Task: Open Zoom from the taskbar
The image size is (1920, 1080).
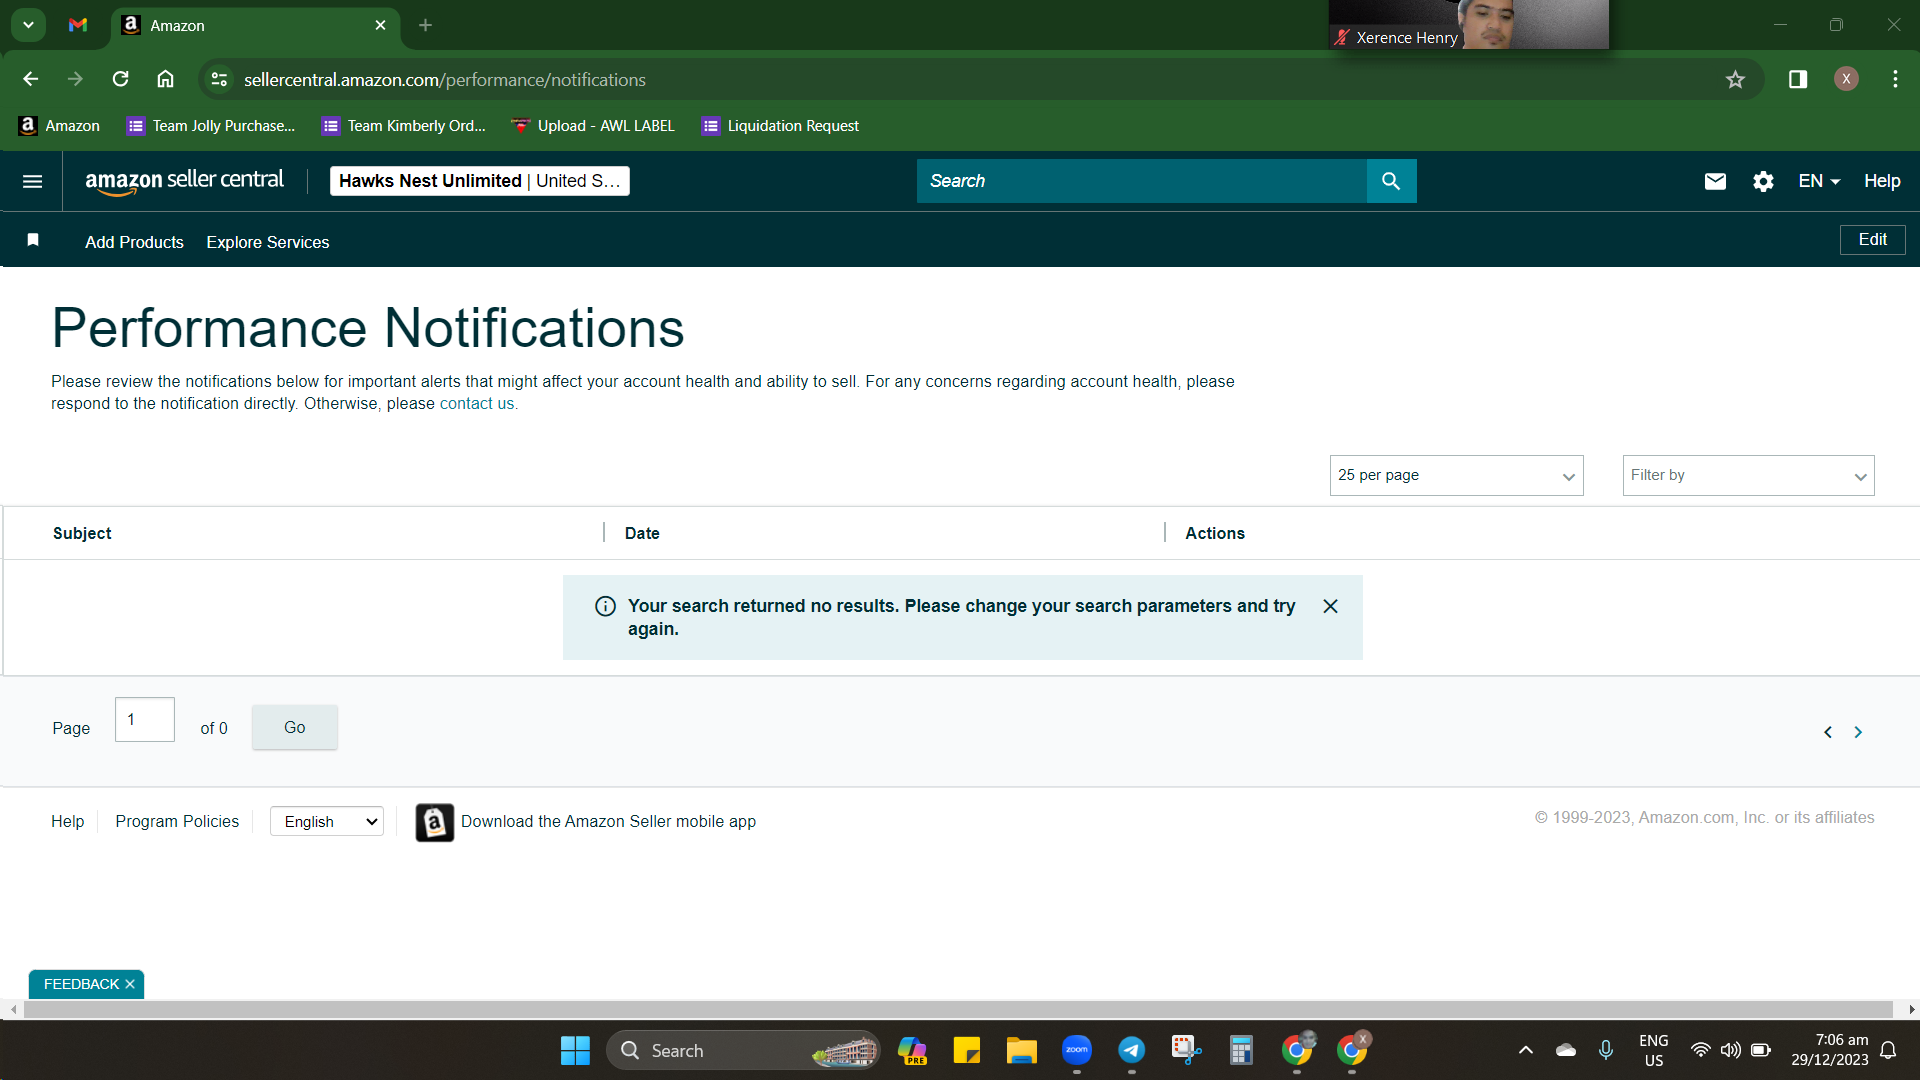Action: (1077, 1051)
